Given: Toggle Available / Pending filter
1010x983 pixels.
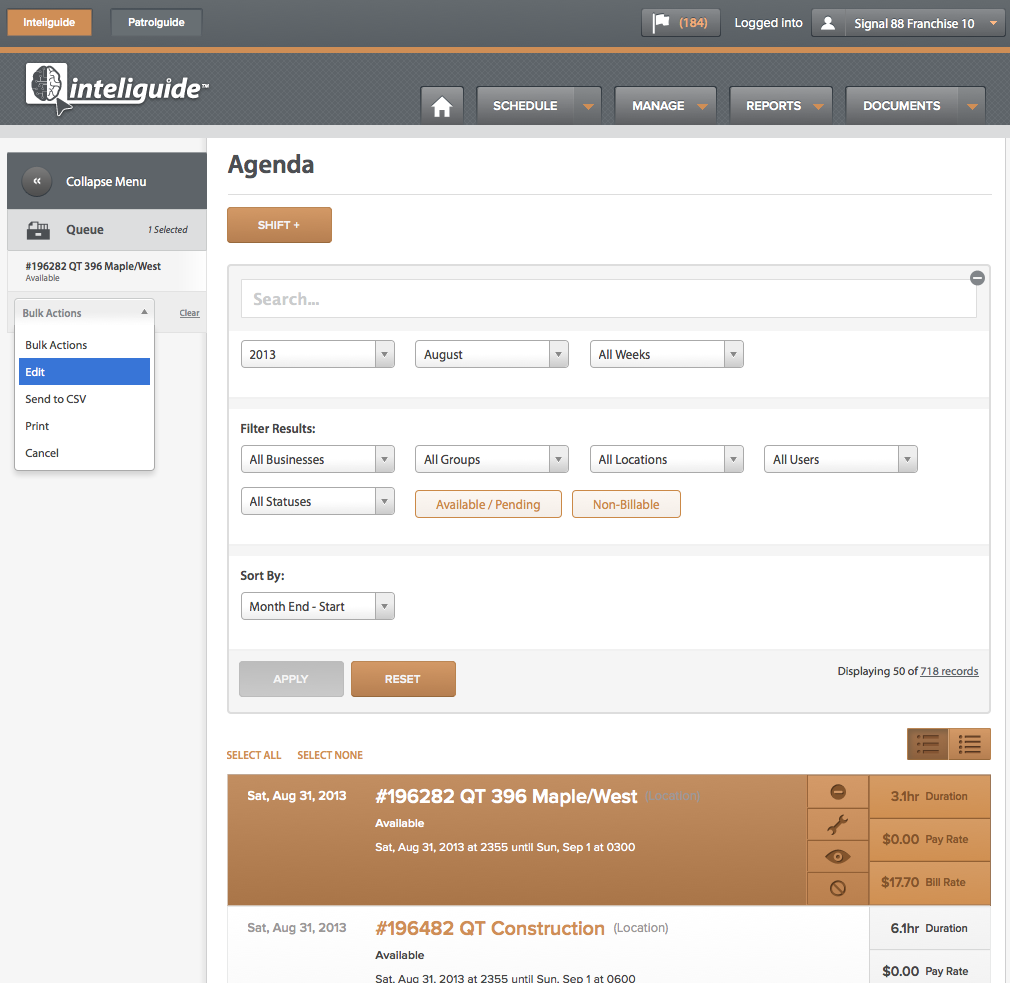Looking at the screenshot, I should (488, 504).
